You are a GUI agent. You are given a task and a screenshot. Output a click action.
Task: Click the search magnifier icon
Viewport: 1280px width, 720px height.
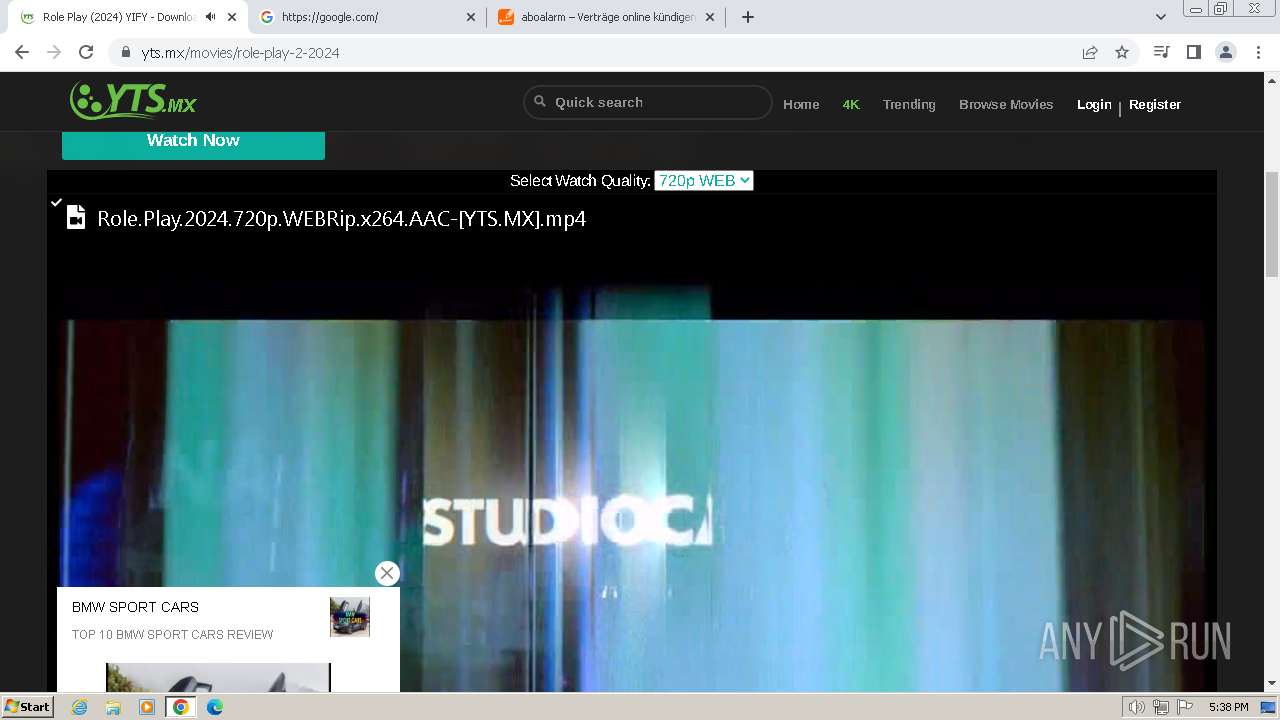pyautogui.click(x=540, y=101)
